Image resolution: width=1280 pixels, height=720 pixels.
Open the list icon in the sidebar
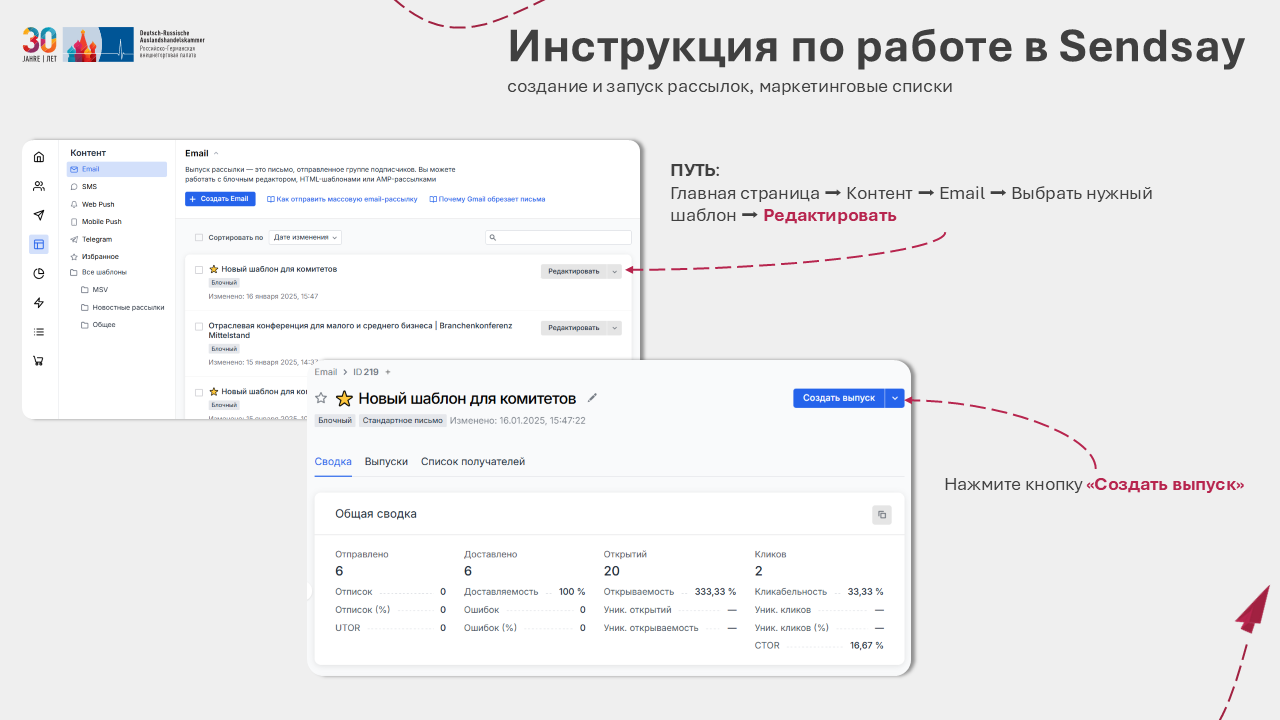click(x=39, y=332)
